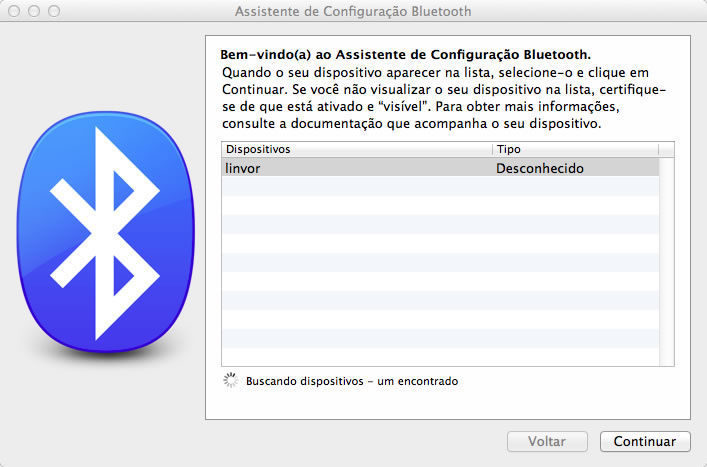This screenshot has height=467, width=707.
Task: Select the linvor device row
Action: 440,168
